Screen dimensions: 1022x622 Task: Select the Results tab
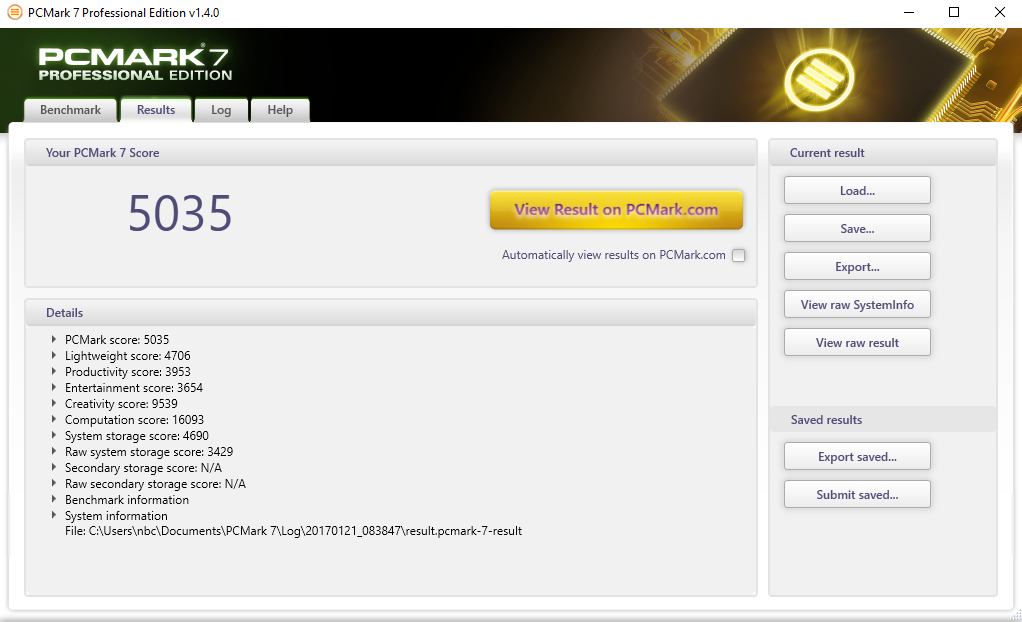coord(156,110)
